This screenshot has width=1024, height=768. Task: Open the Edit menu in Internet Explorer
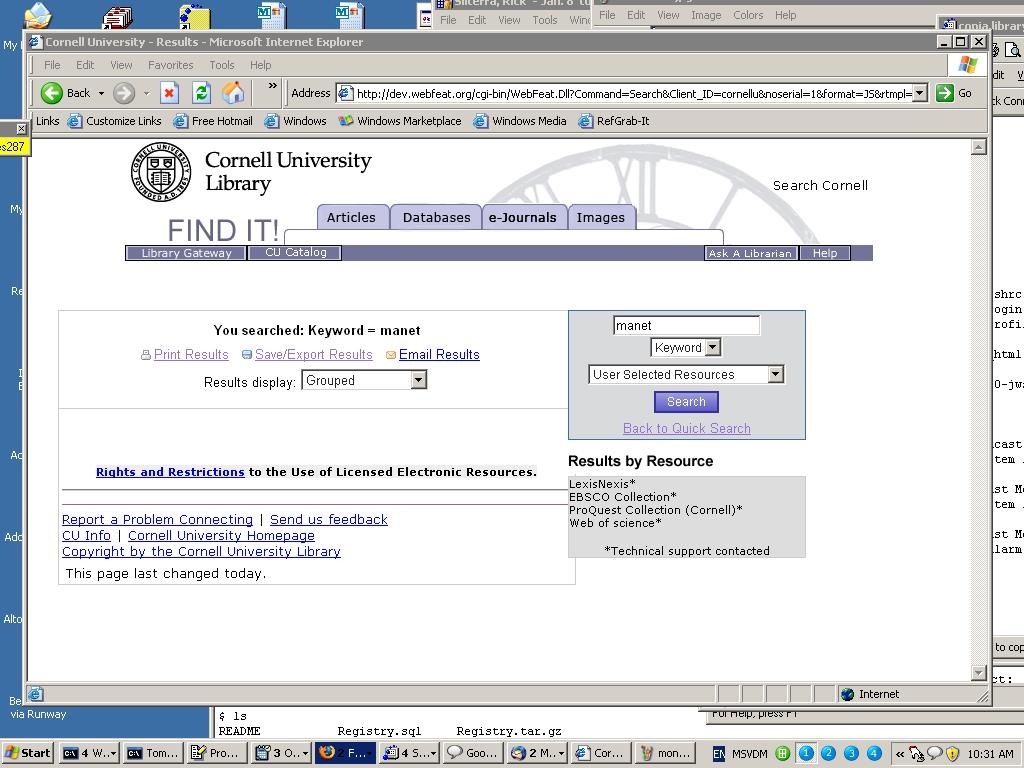[x=85, y=65]
